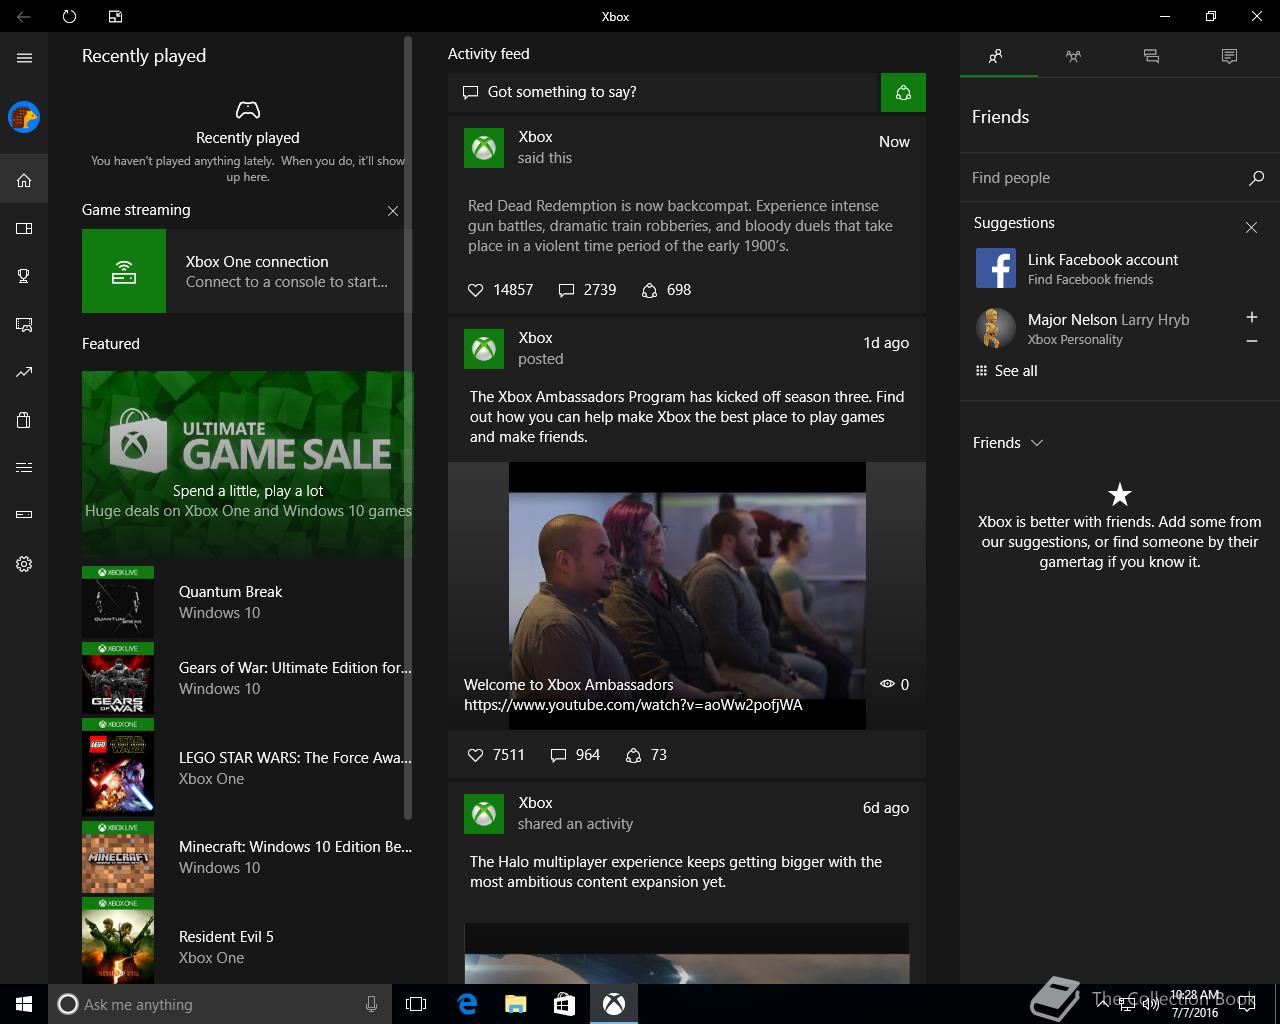Image resolution: width=1280 pixels, height=1024 pixels.
Task: Click the back arrow in title bar
Action: 24,16
